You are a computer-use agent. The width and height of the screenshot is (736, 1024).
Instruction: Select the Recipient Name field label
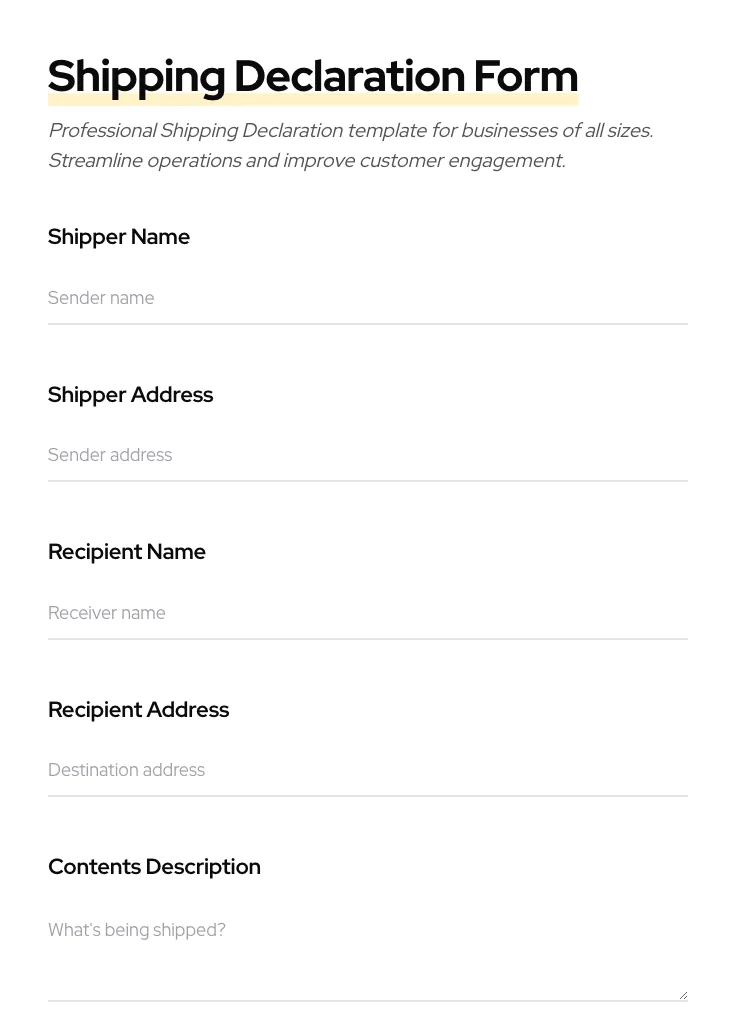tap(127, 552)
